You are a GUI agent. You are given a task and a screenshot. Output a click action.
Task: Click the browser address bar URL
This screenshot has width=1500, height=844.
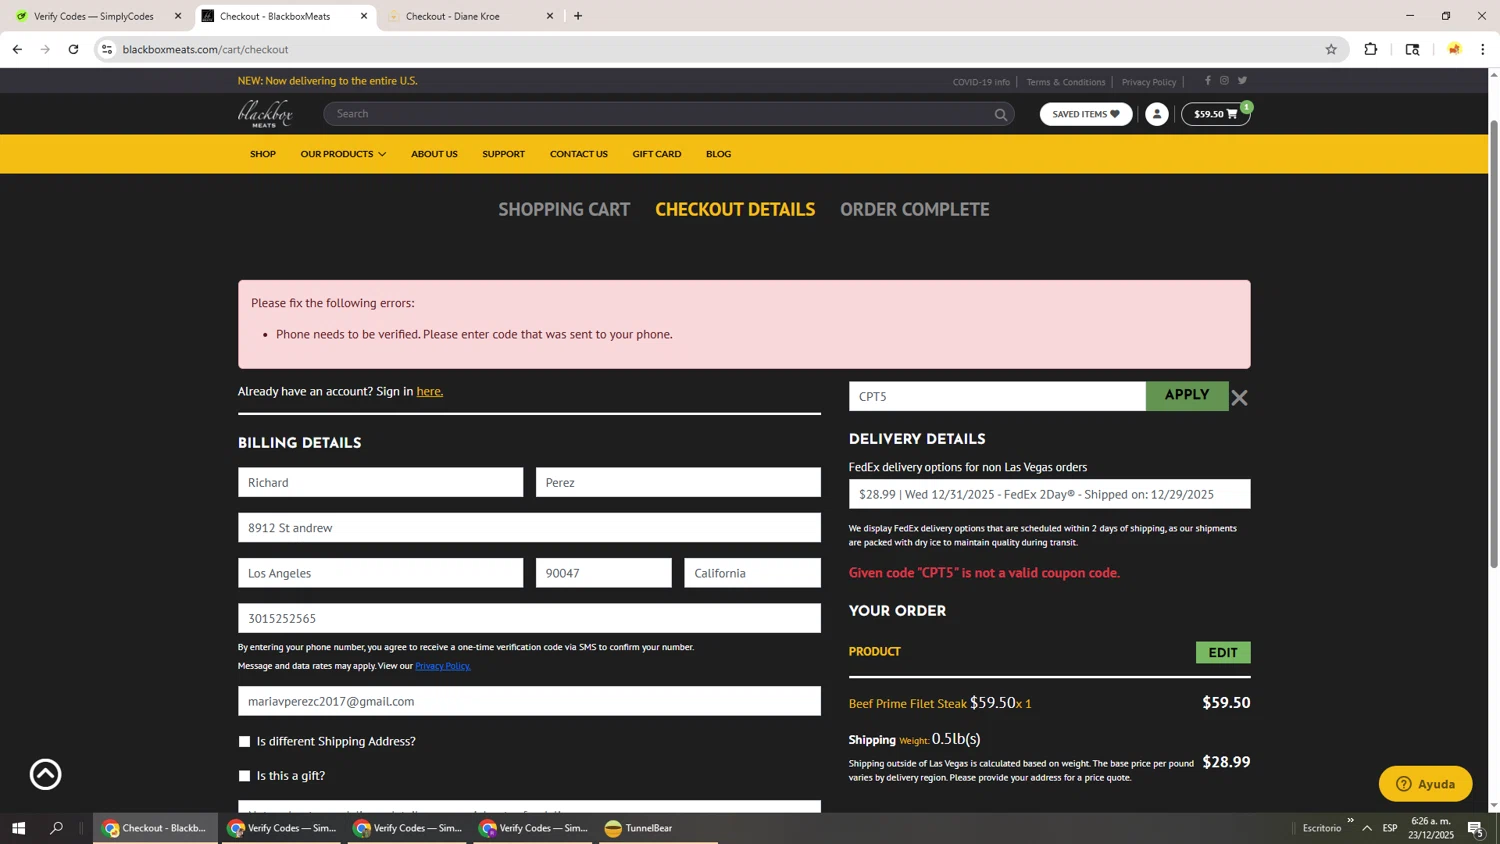pyautogui.click(x=206, y=49)
